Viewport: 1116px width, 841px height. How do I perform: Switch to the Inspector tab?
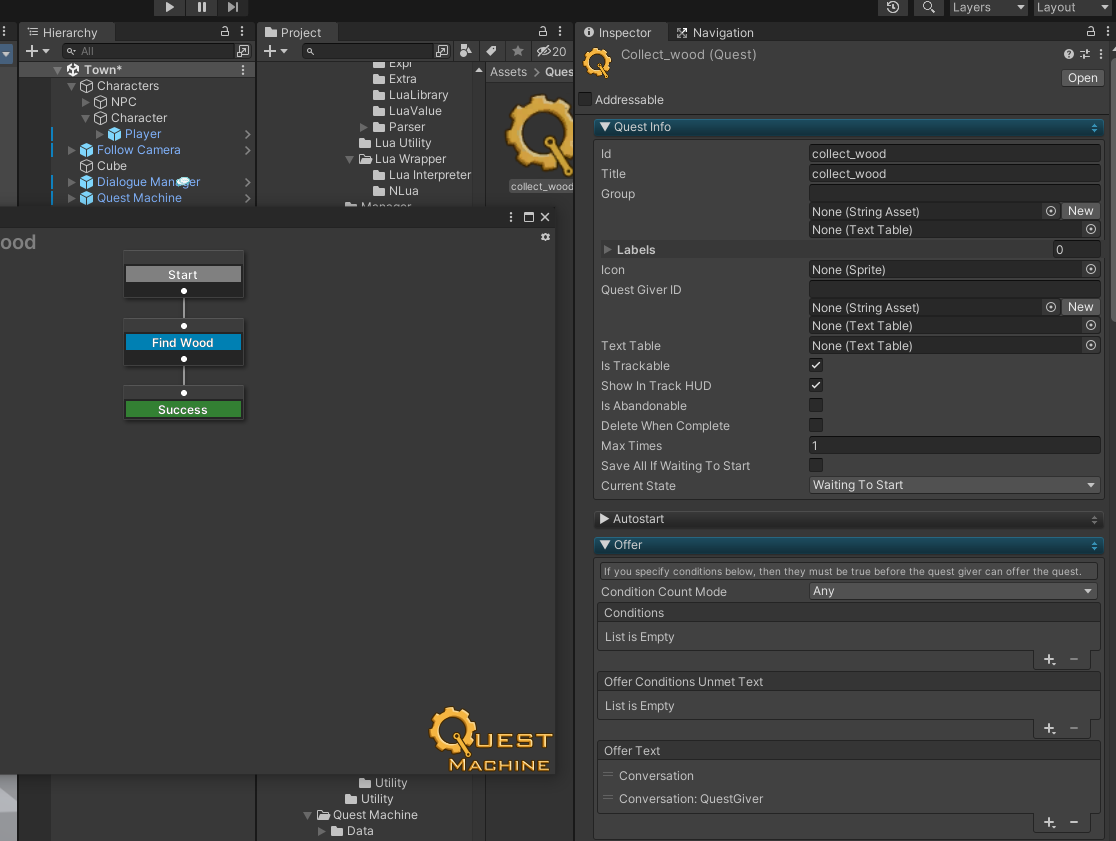click(x=617, y=33)
